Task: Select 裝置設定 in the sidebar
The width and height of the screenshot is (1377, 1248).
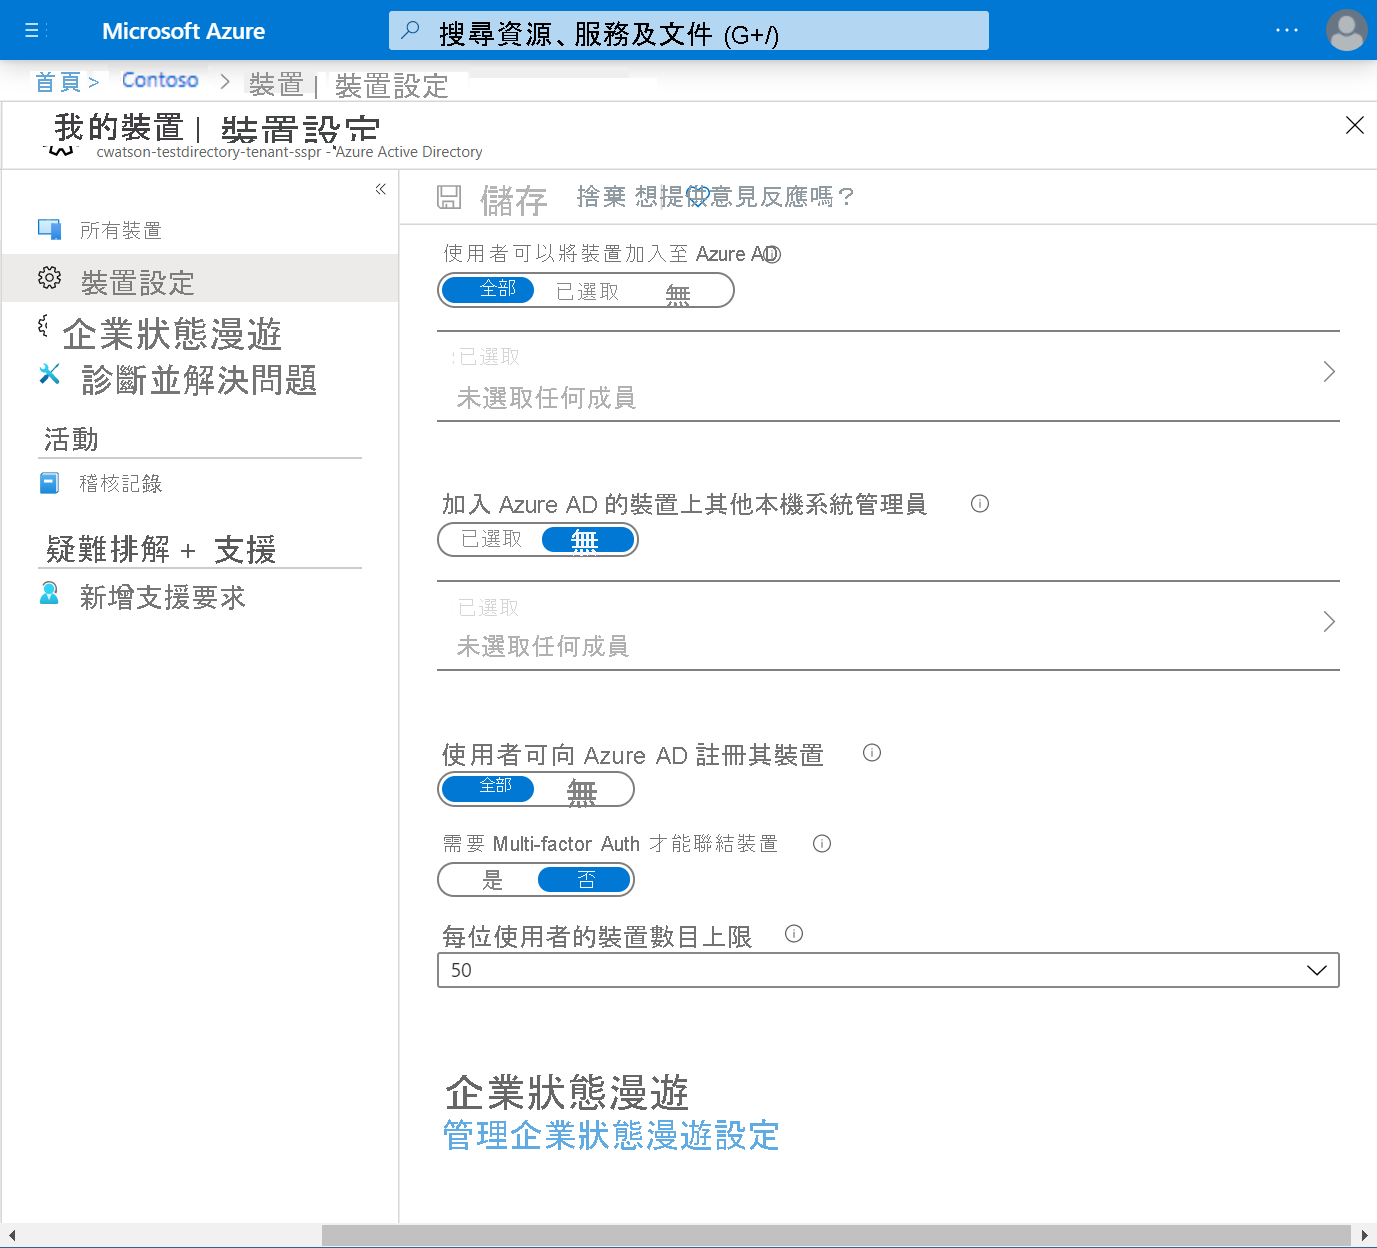Action: click(x=200, y=279)
